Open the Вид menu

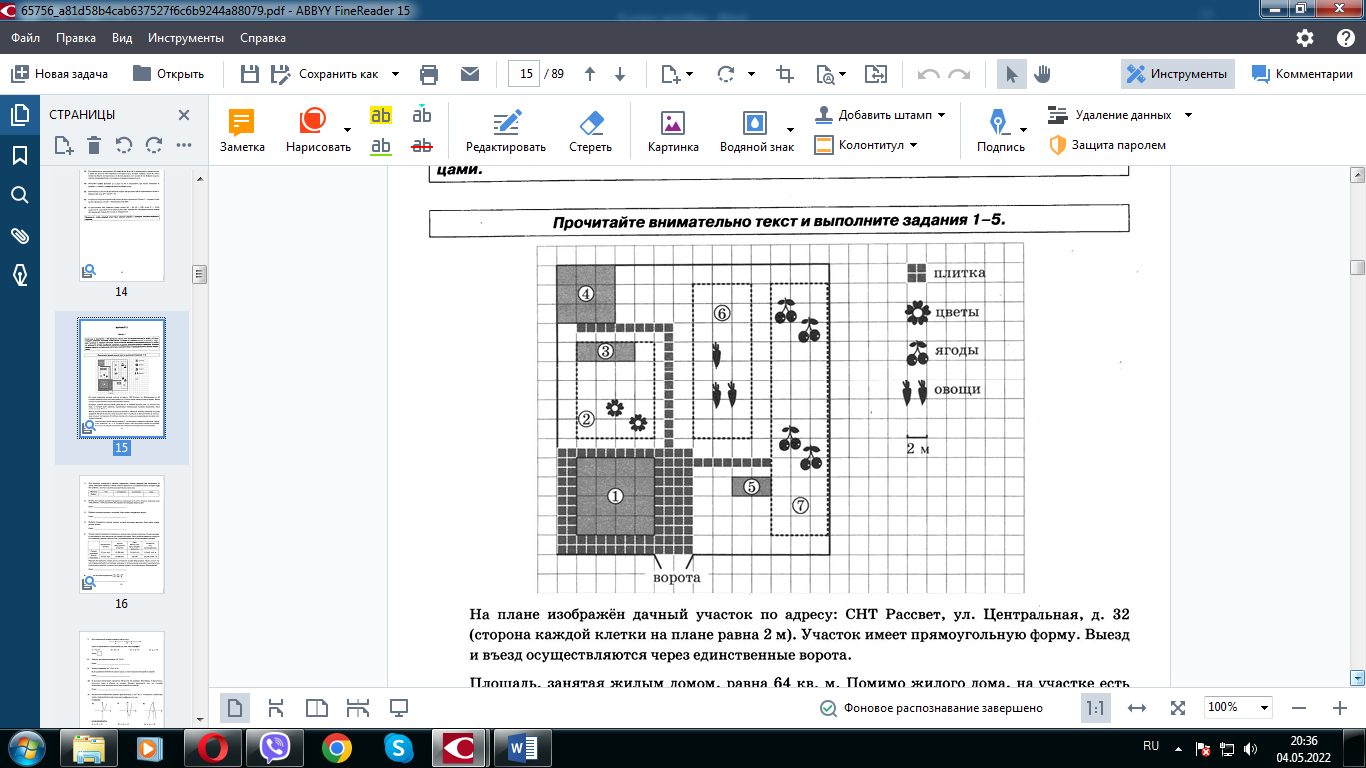(x=122, y=38)
